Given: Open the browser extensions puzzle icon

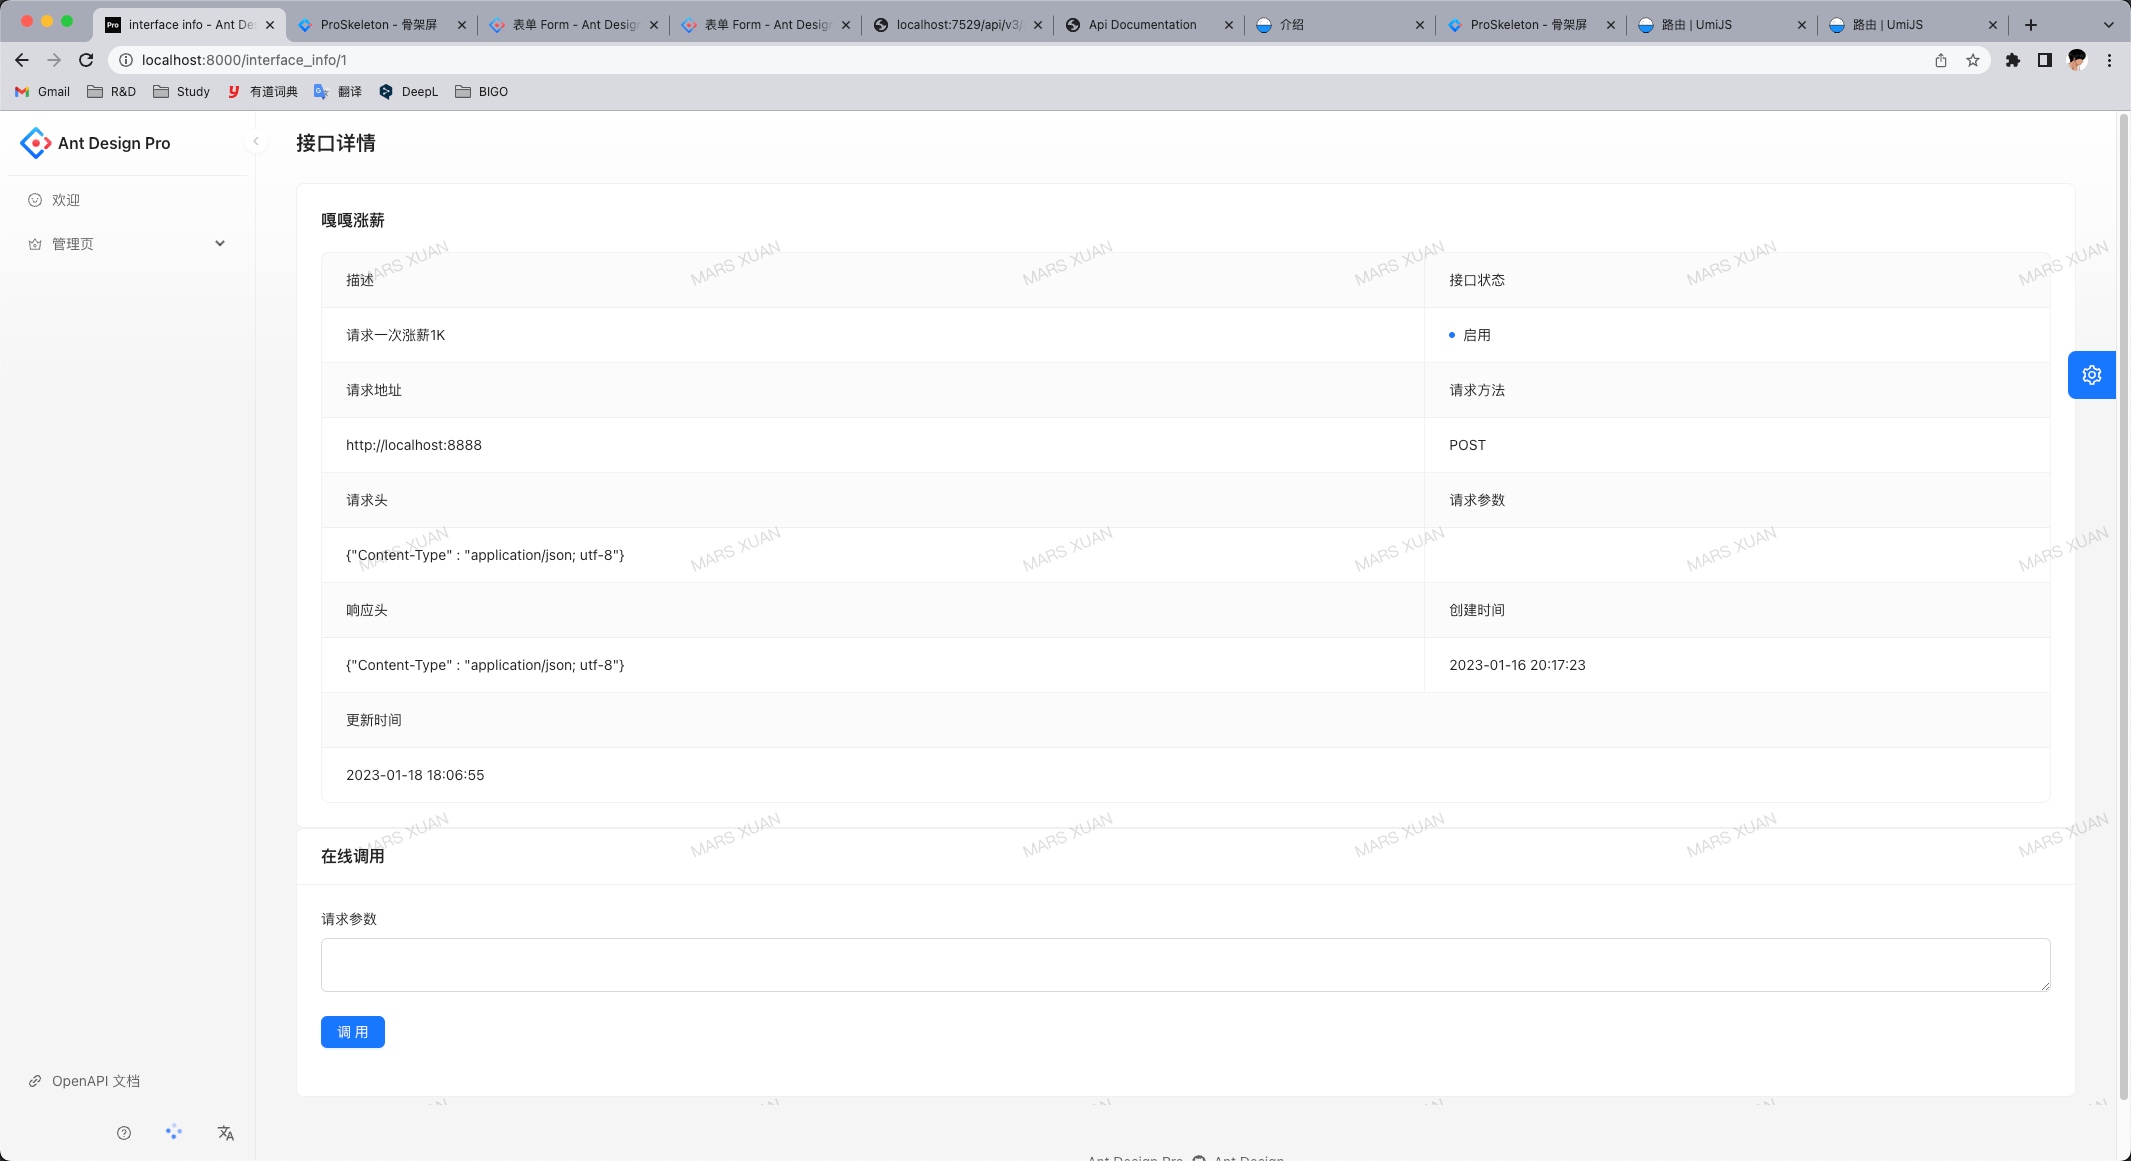Looking at the screenshot, I should (x=2013, y=60).
